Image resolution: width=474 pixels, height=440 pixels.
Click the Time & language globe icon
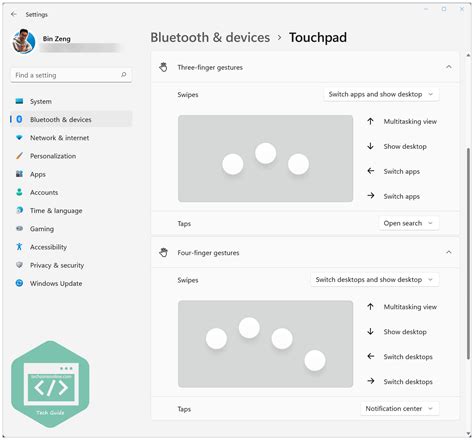pos(19,210)
